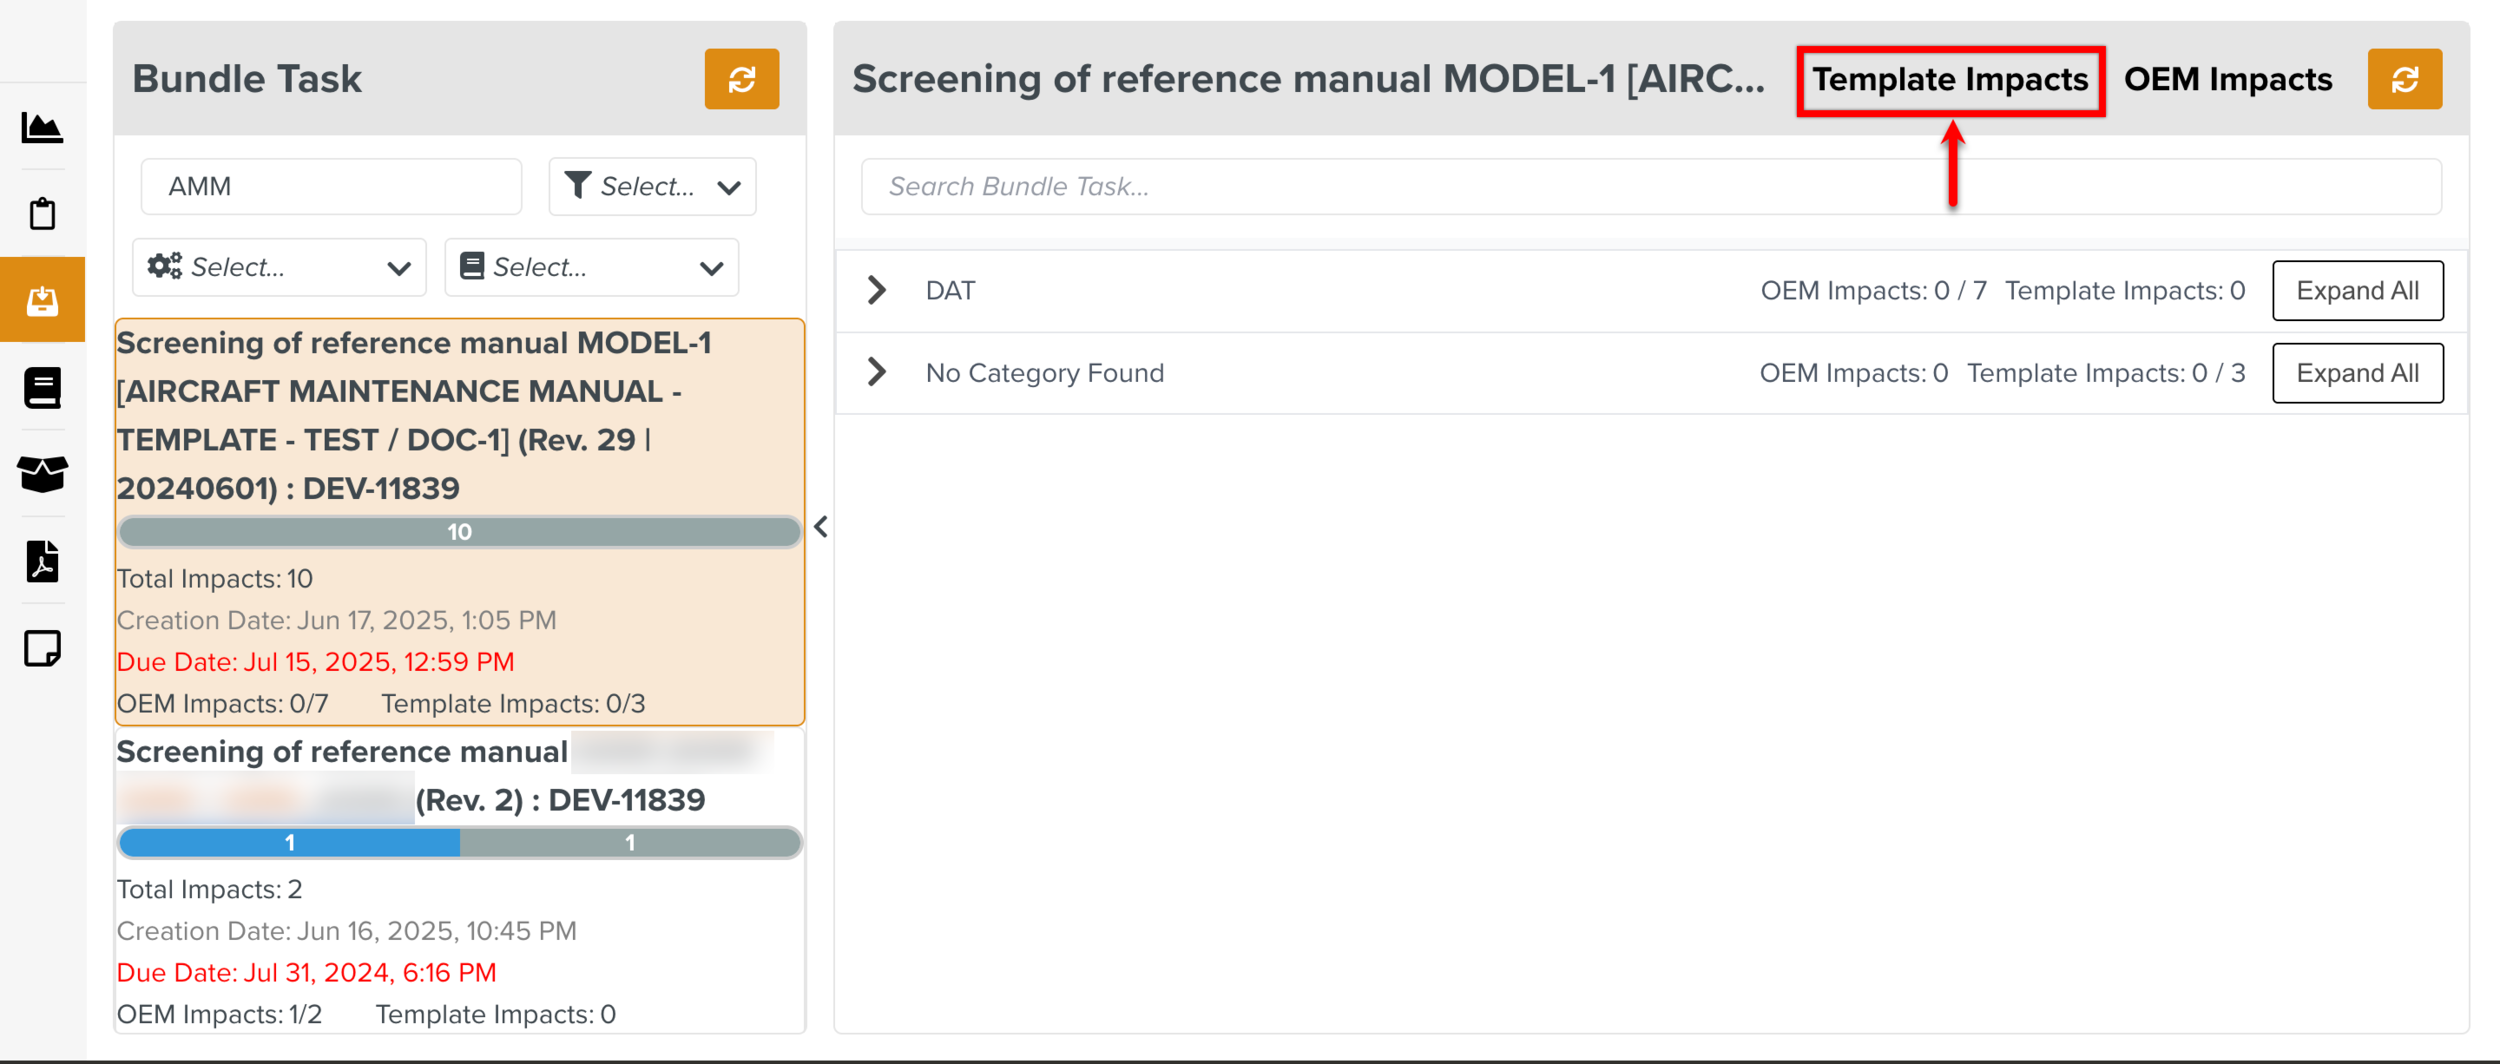Click Expand All for No Category Found
The image size is (2500, 1064).
(2357, 373)
